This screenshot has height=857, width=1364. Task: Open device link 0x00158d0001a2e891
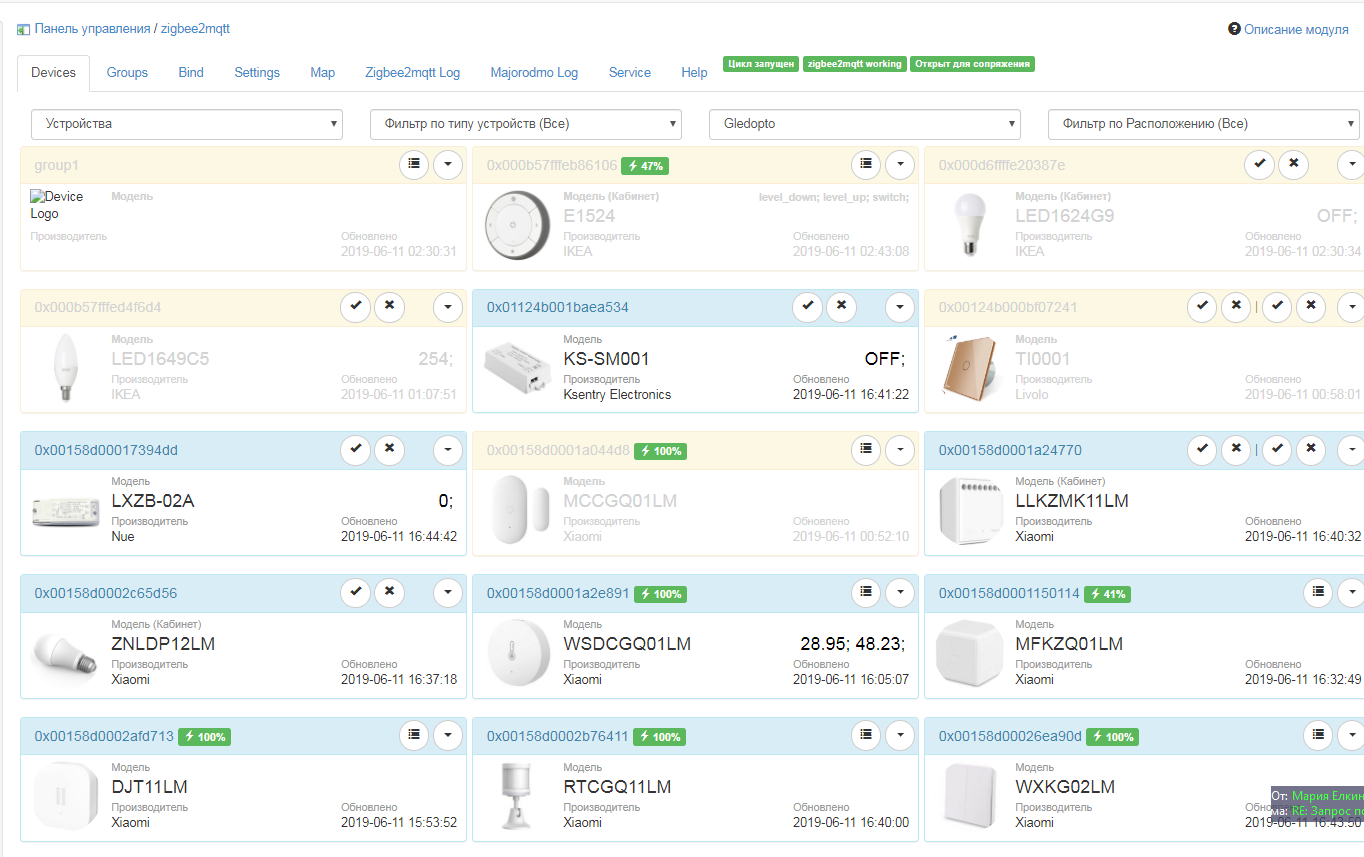[558, 593]
